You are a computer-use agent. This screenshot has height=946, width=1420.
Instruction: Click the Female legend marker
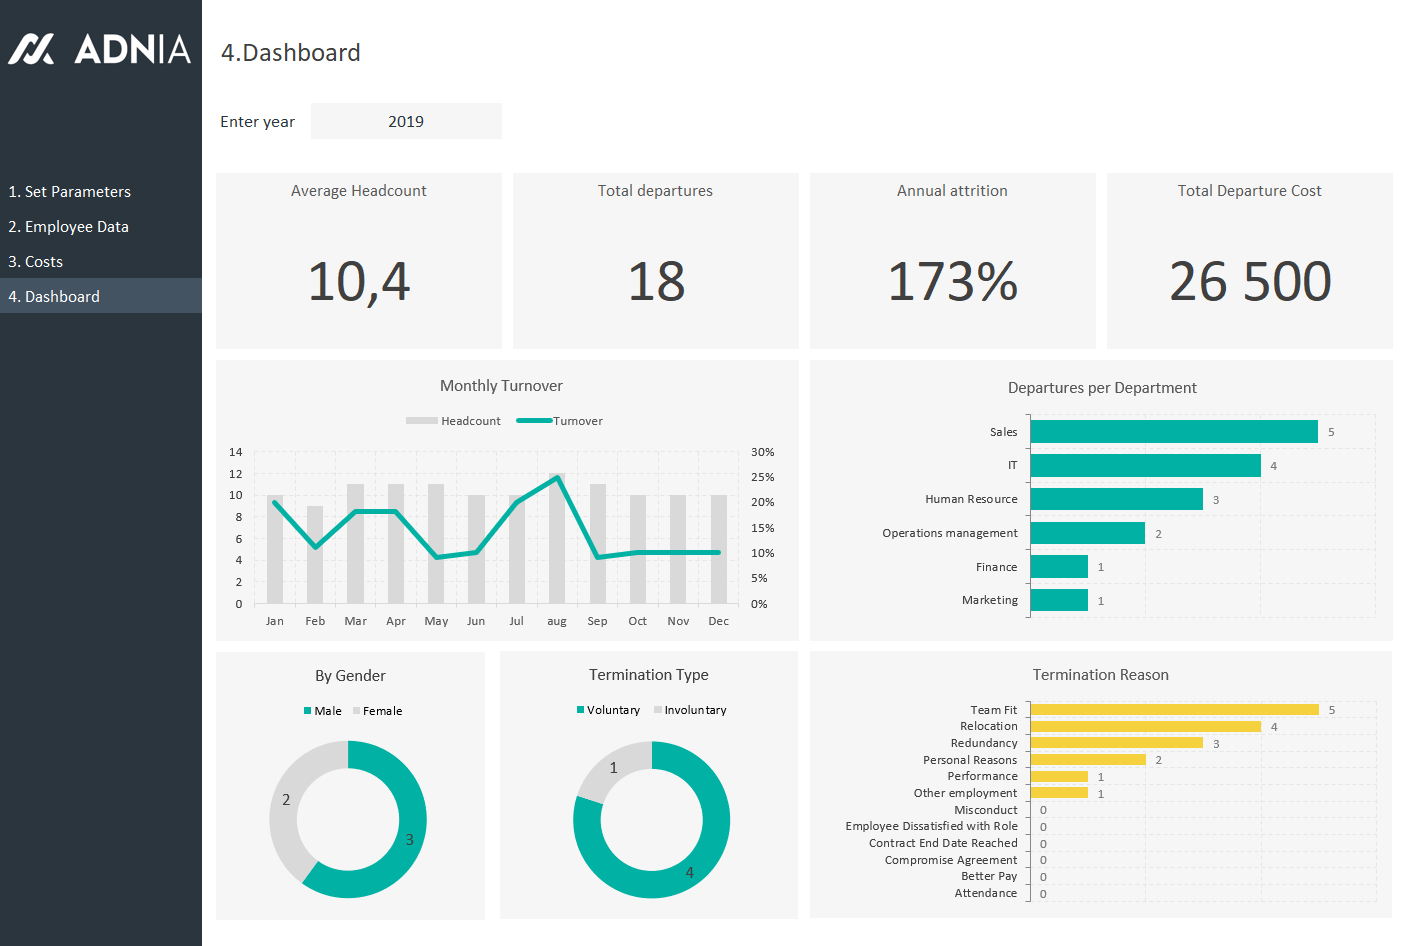point(356,711)
